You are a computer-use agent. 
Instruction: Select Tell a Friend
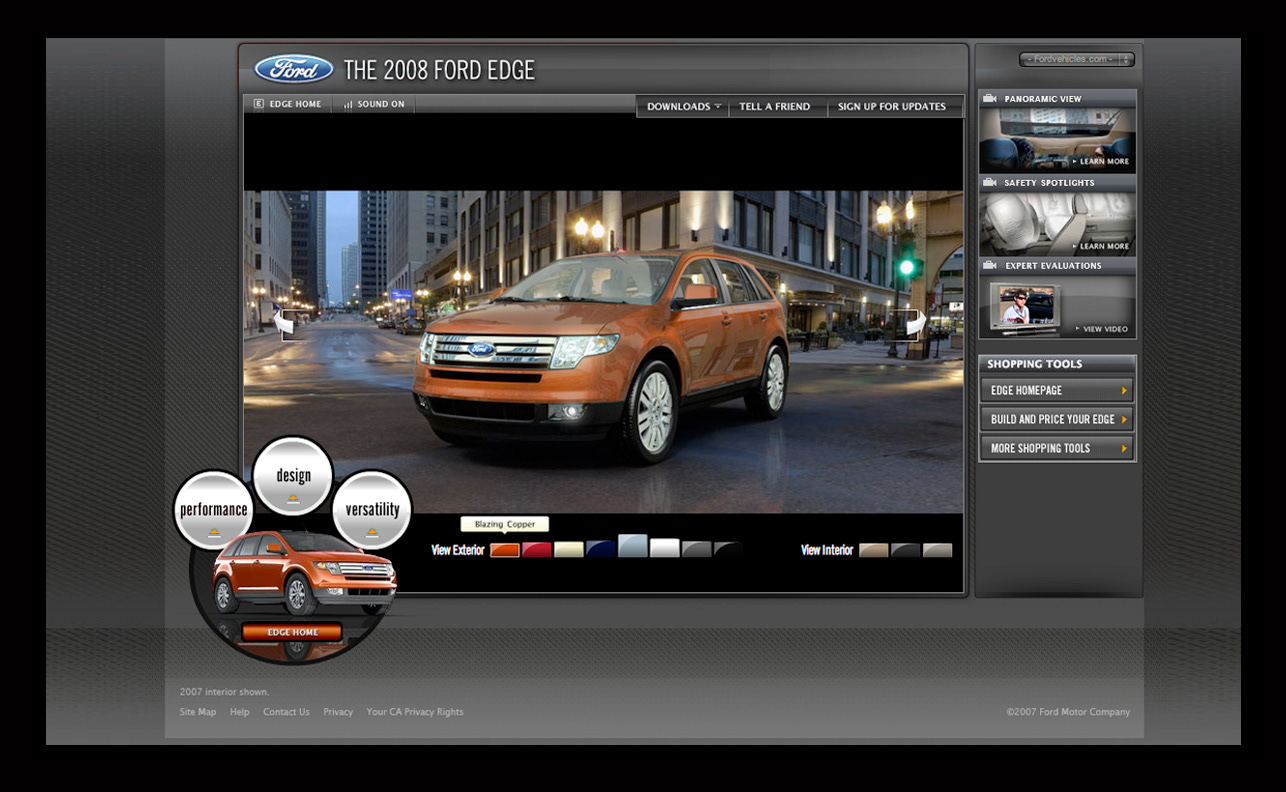(775, 107)
